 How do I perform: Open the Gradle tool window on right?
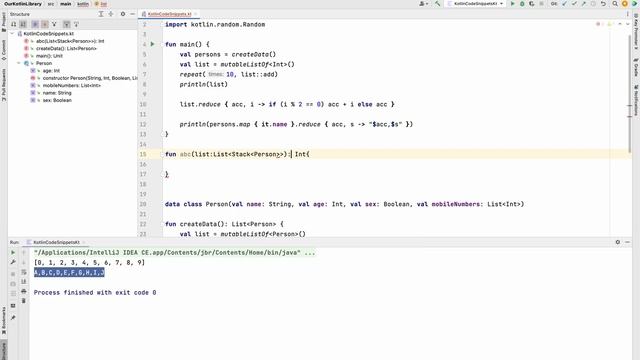coord(636,67)
